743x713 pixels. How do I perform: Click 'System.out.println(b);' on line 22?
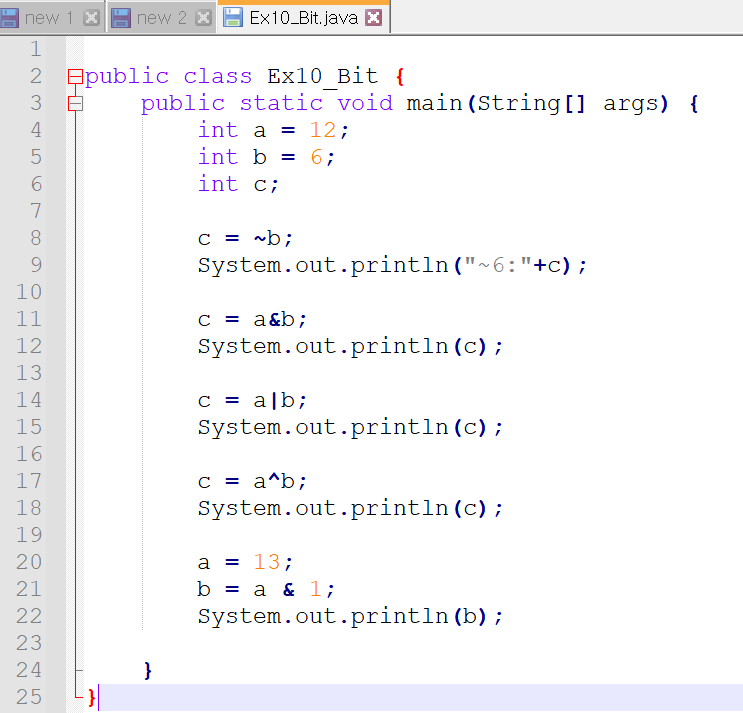350,617
